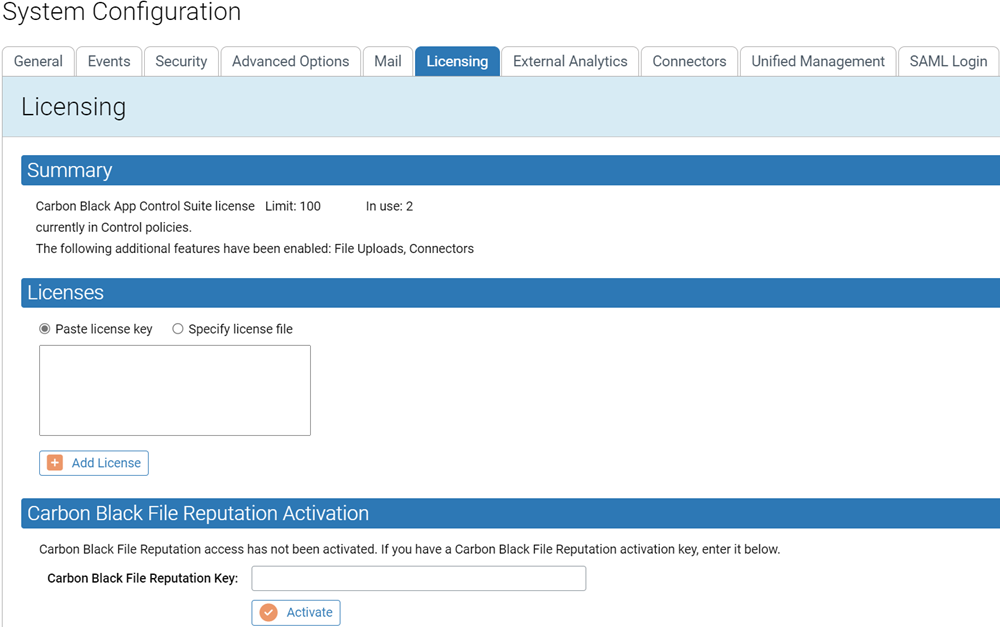
Task: Click the Summary section header
Action: click(x=510, y=170)
